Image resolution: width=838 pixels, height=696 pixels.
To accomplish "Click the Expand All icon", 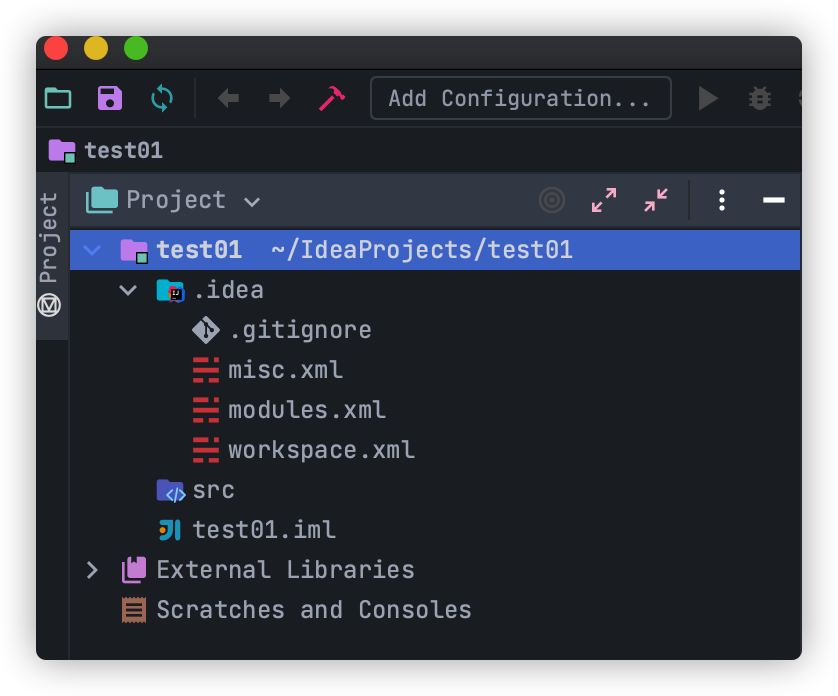I will (x=604, y=200).
